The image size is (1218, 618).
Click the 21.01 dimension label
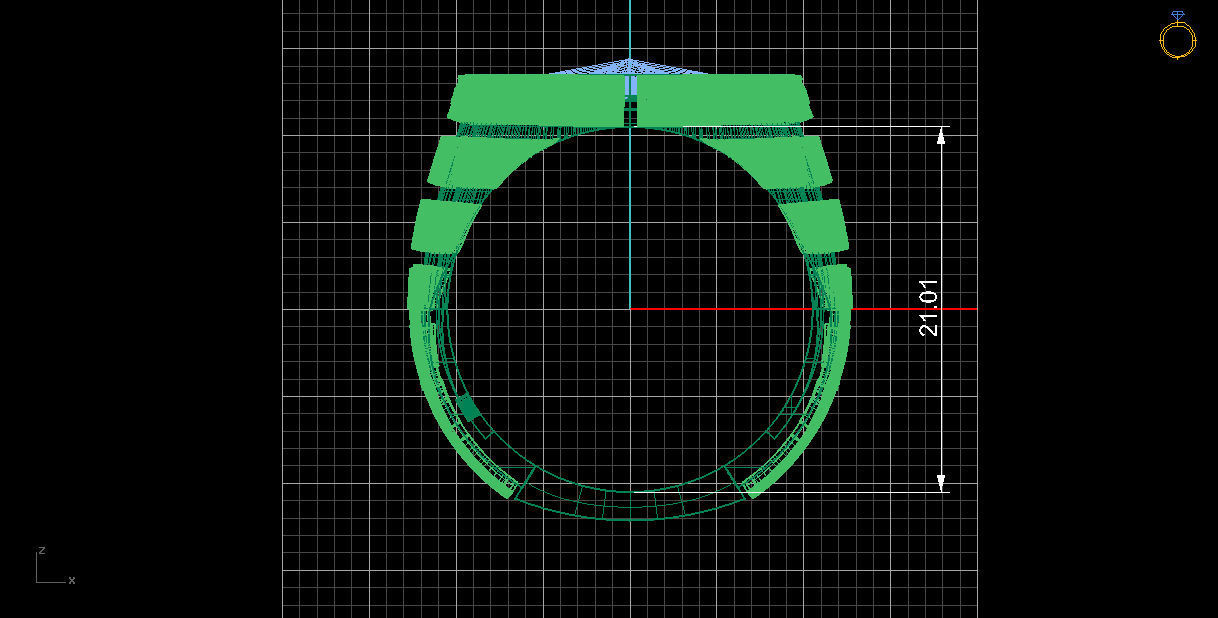[x=929, y=307]
